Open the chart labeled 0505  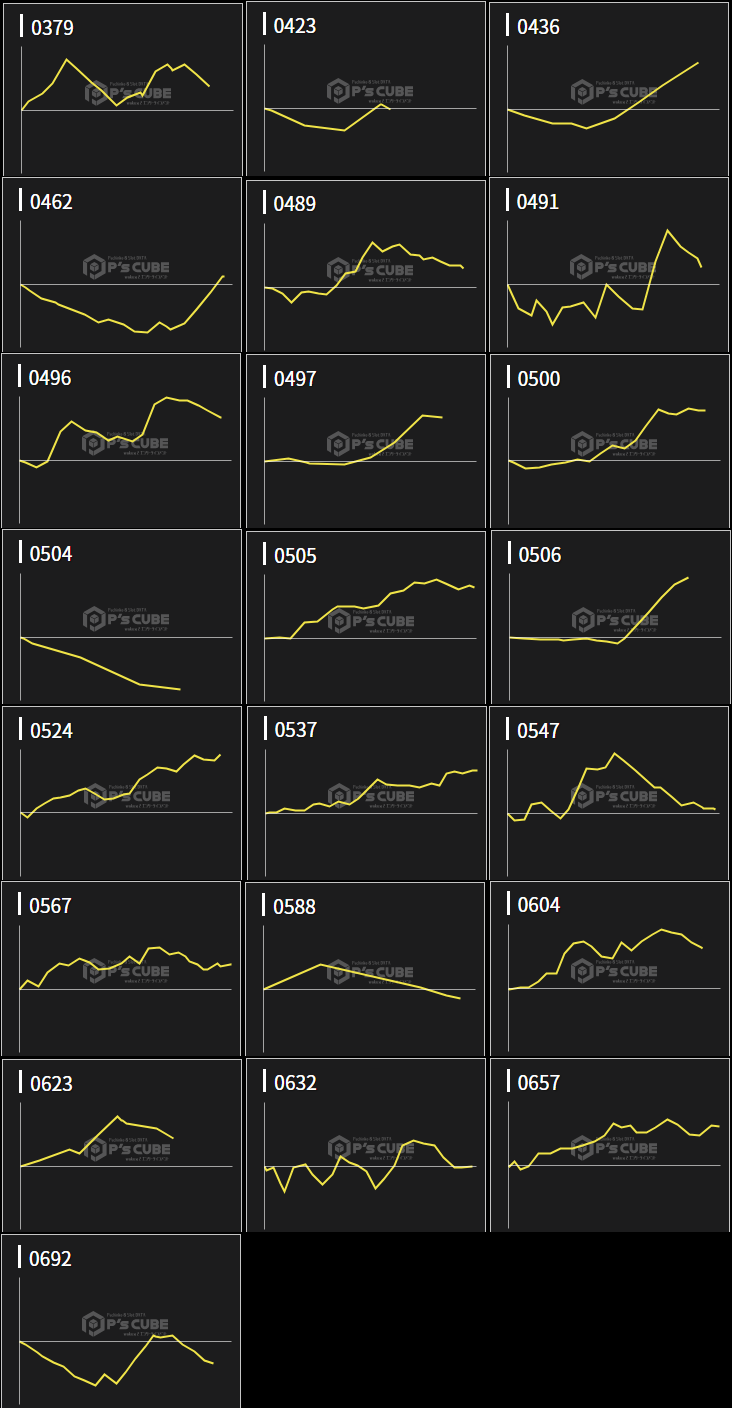point(366,618)
